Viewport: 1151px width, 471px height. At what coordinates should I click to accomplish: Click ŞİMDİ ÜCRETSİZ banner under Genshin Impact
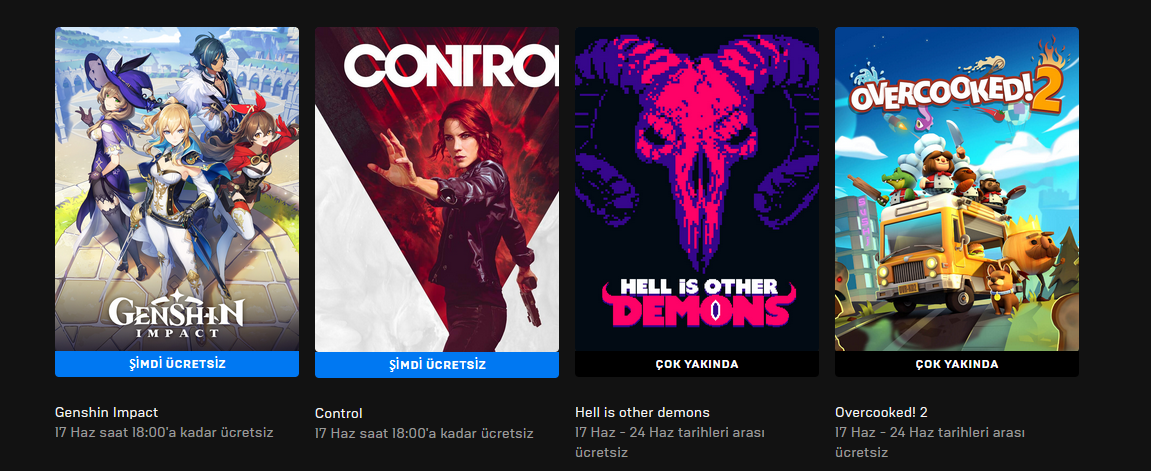point(177,364)
